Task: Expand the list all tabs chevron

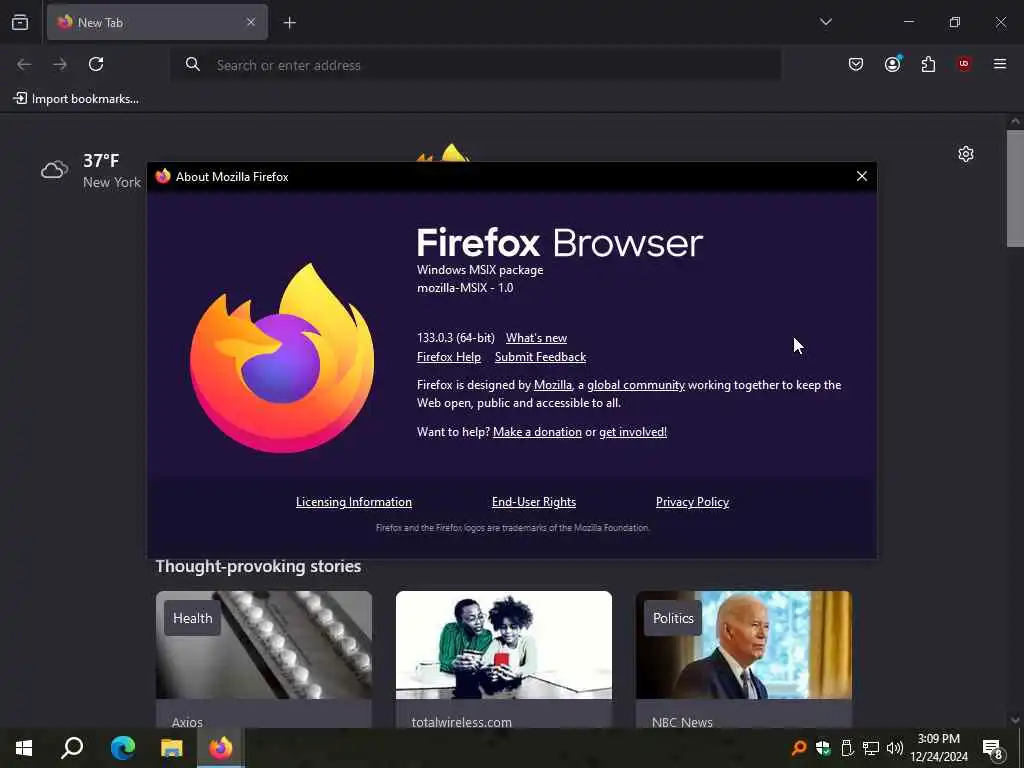Action: pos(825,22)
